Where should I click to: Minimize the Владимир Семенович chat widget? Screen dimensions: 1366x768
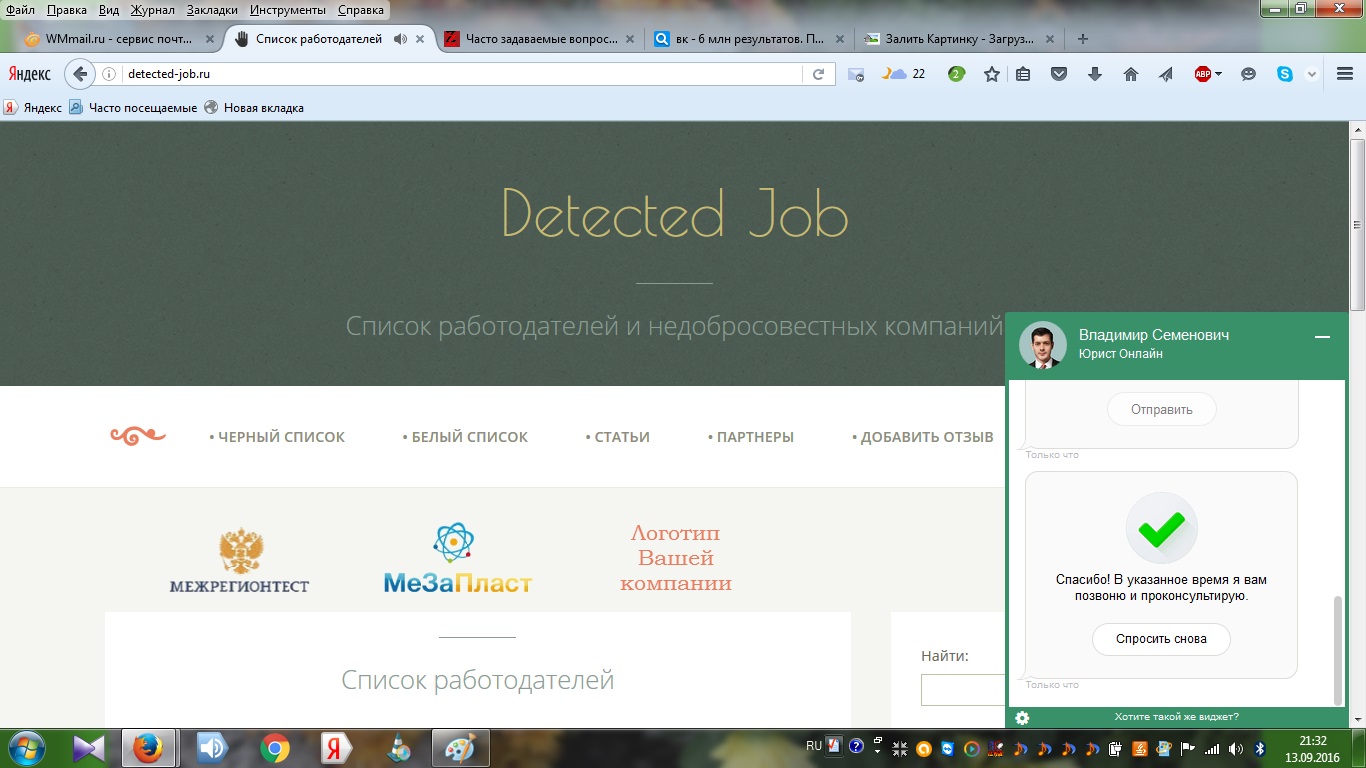[x=1322, y=338]
